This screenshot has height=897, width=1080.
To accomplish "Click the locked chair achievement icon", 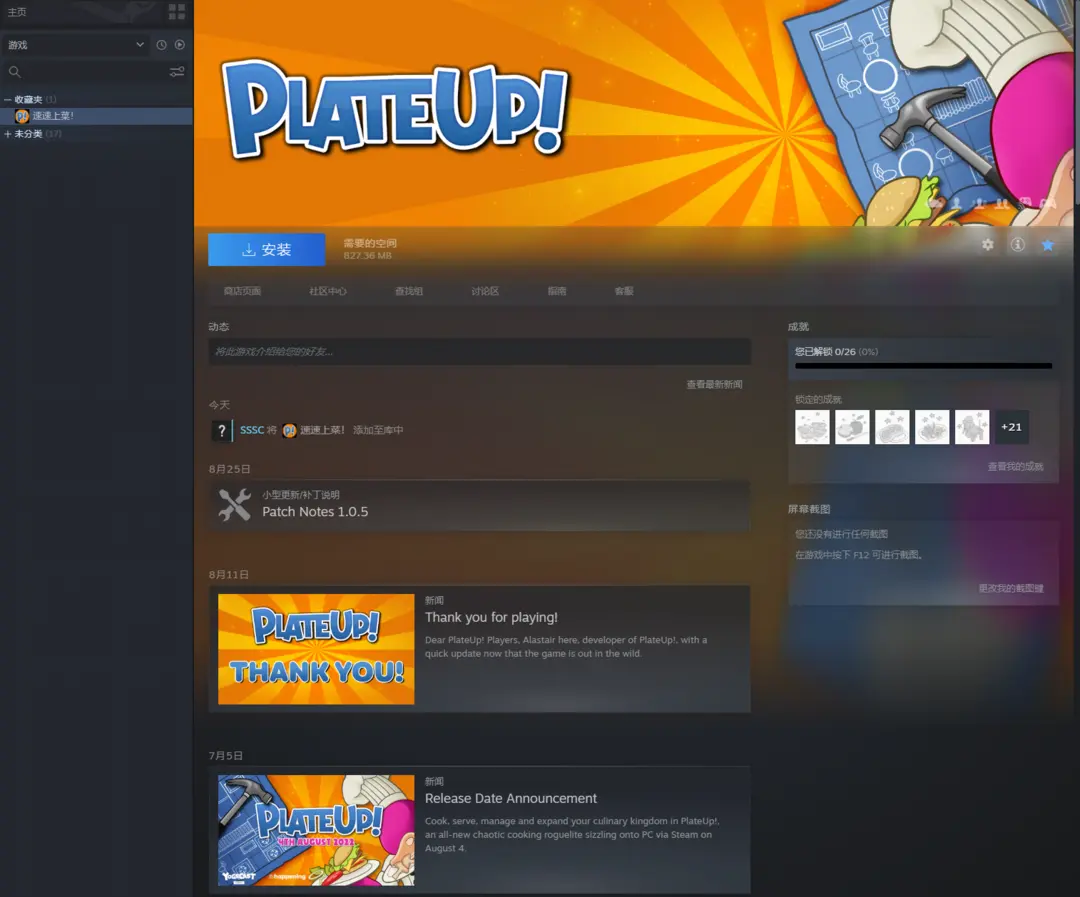I will tap(972, 427).
